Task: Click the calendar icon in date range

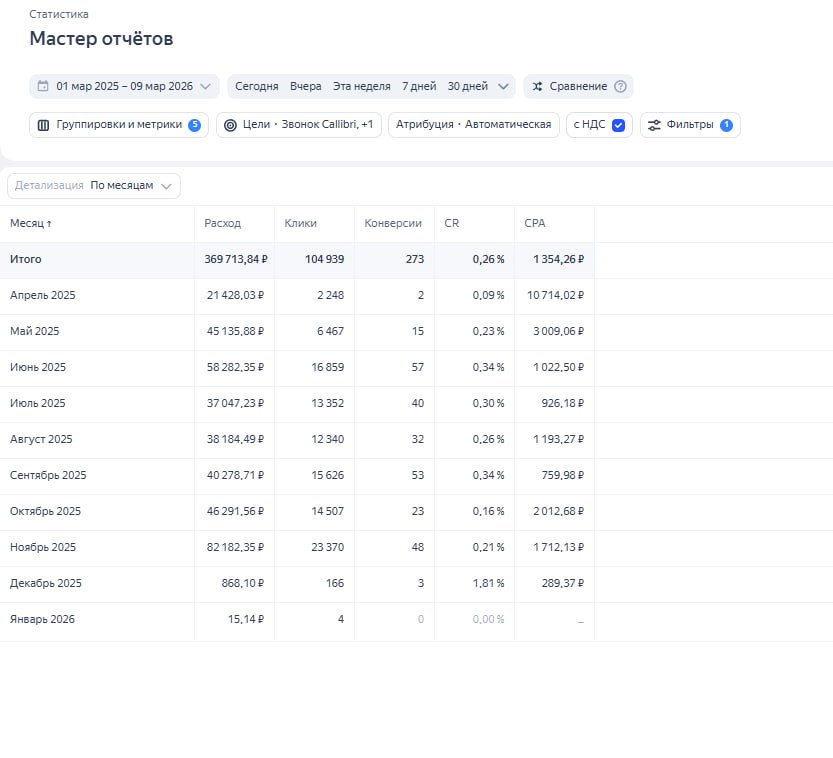Action: (43, 87)
